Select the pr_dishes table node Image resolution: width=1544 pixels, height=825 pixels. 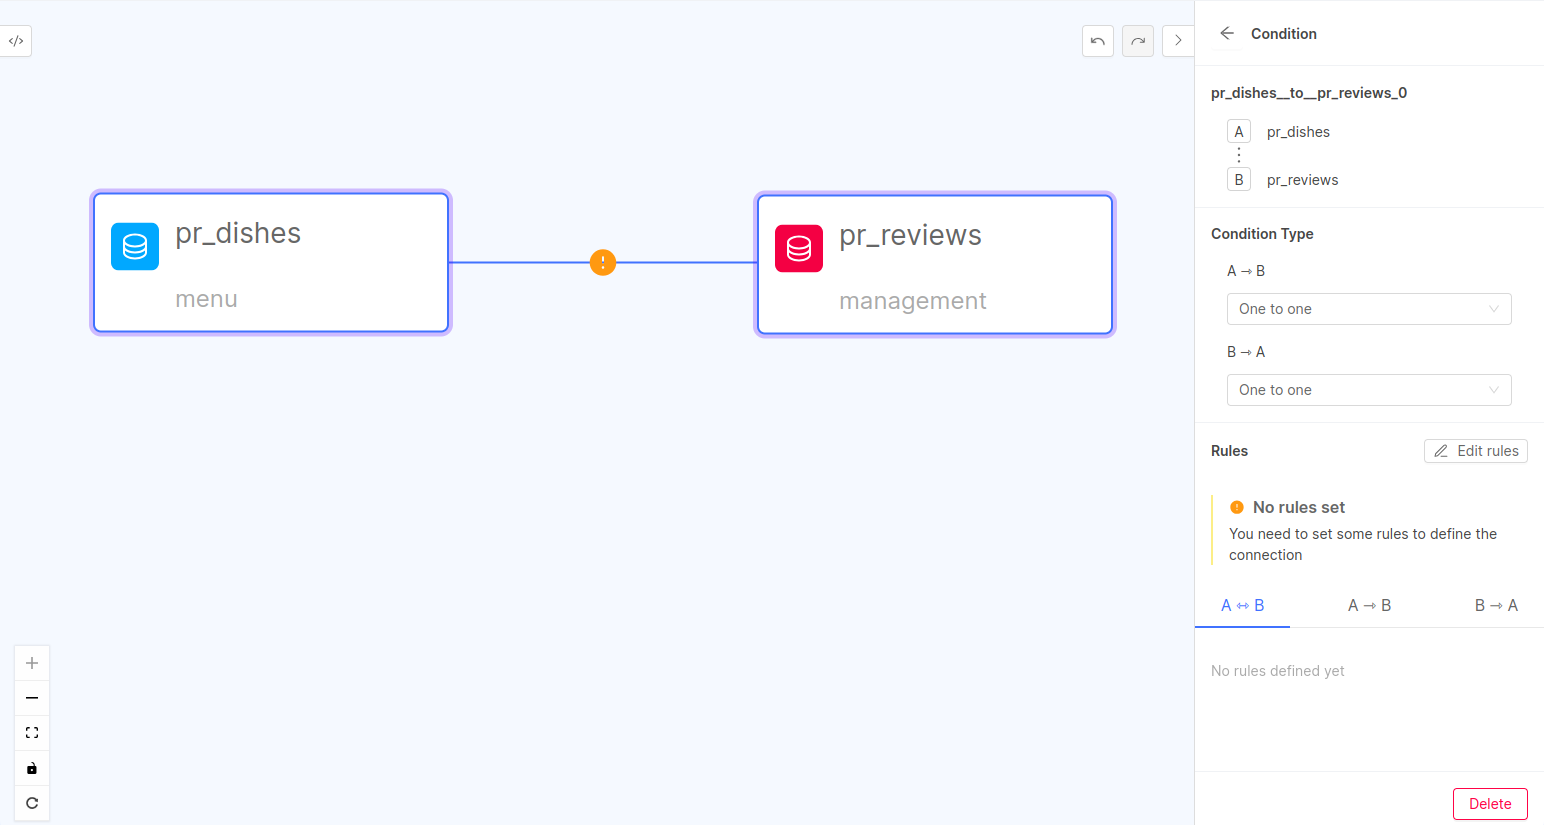click(271, 263)
